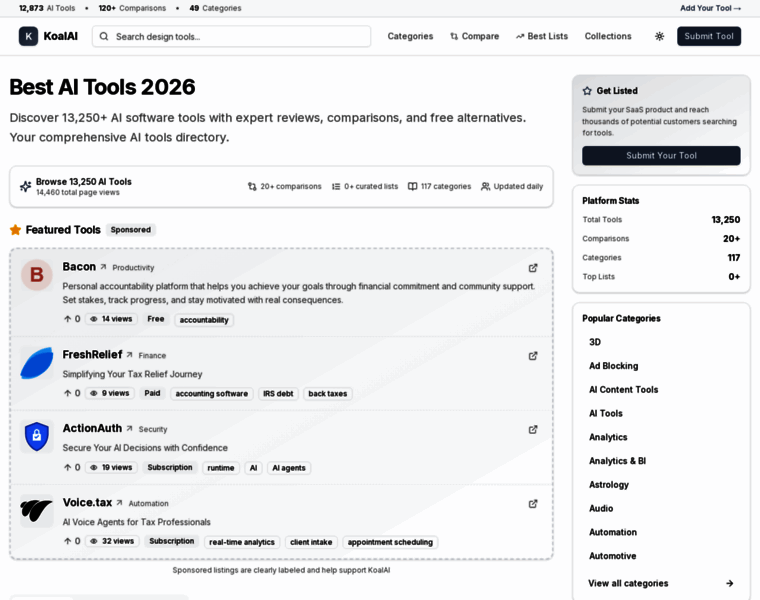760x600 pixels.
Task: Upvote the Voice.tax tool
Action: click(71, 541)
